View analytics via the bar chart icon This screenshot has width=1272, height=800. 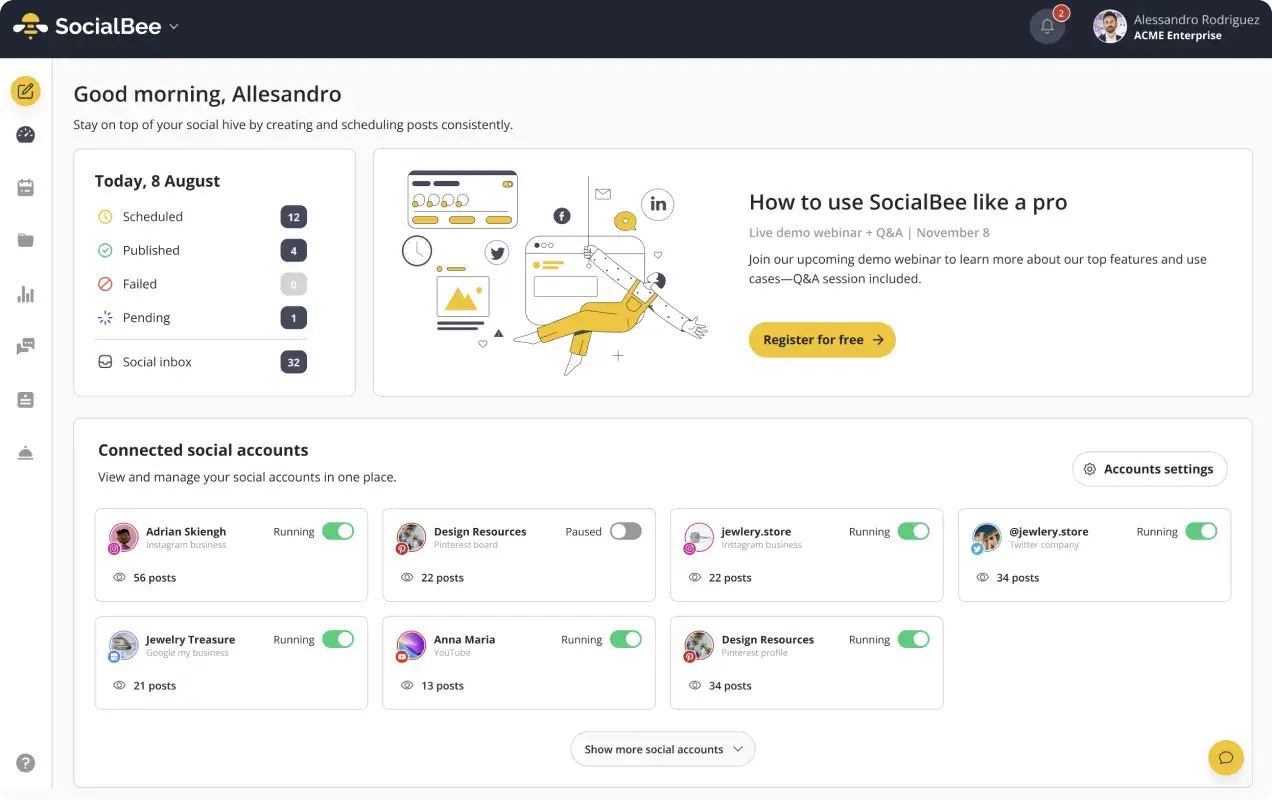[x=25, y=294]
